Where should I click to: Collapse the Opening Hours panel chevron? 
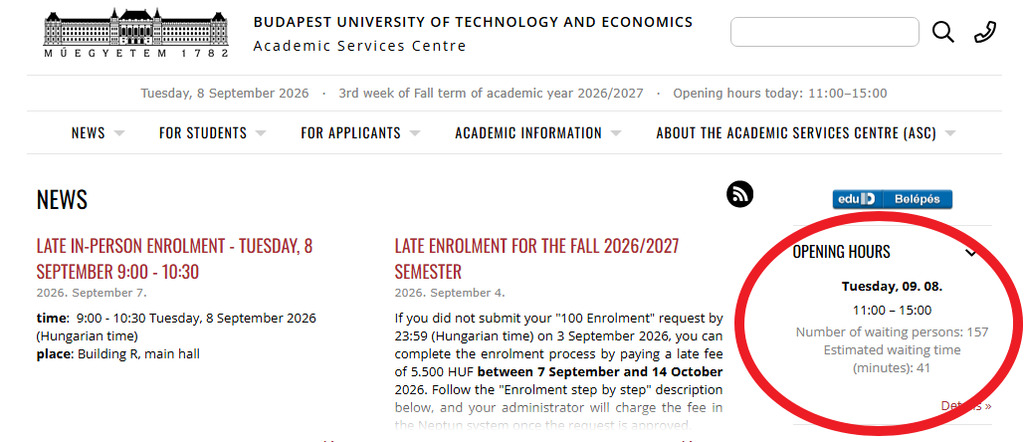[971, 253]
